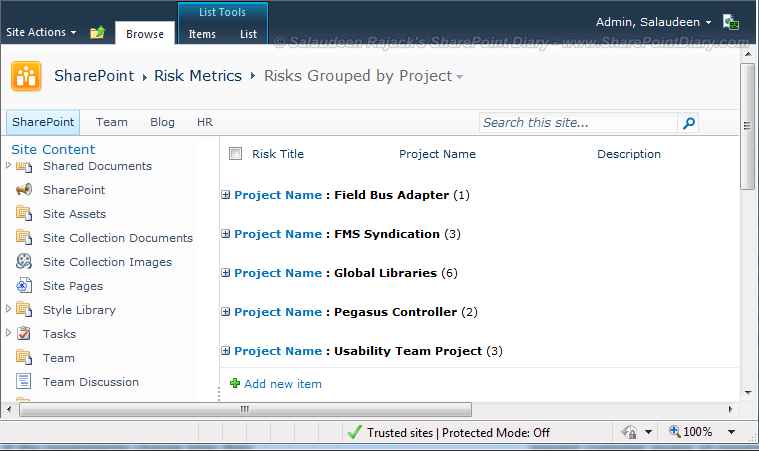The height and width of the screenshot is (451, 759).
Task: Click the green checkmark Trusted sites icon
Action: click(355, 432)
